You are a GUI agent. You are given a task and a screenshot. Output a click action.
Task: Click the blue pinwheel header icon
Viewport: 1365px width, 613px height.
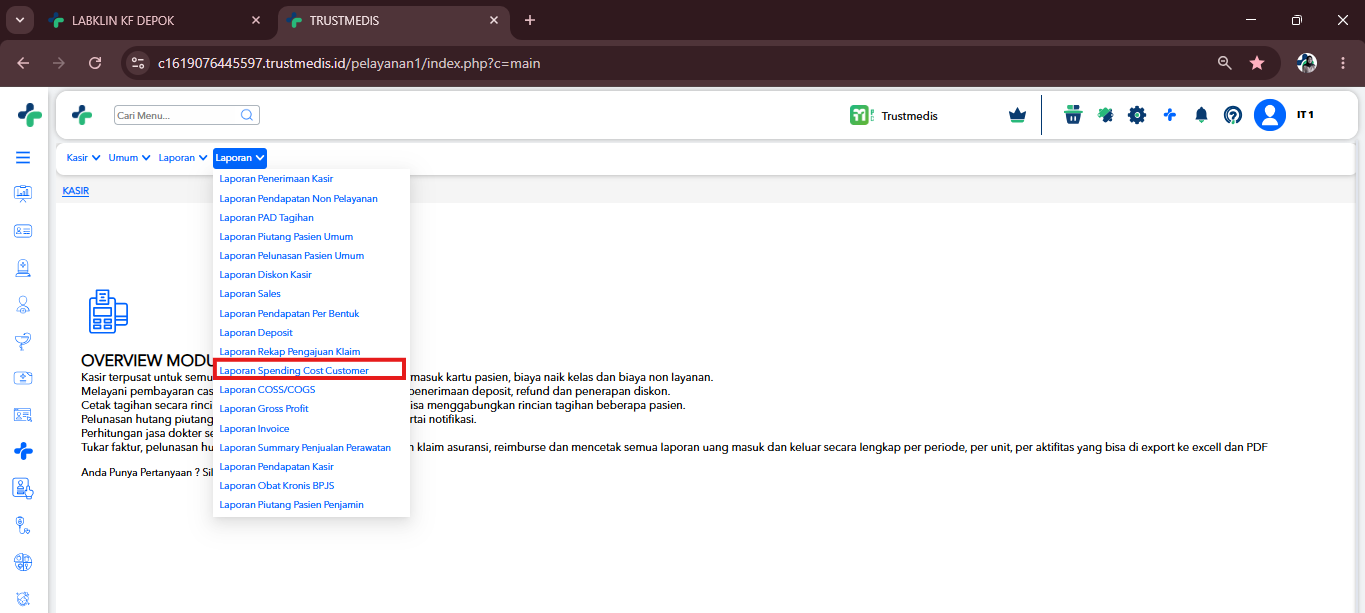(1169, 115)
